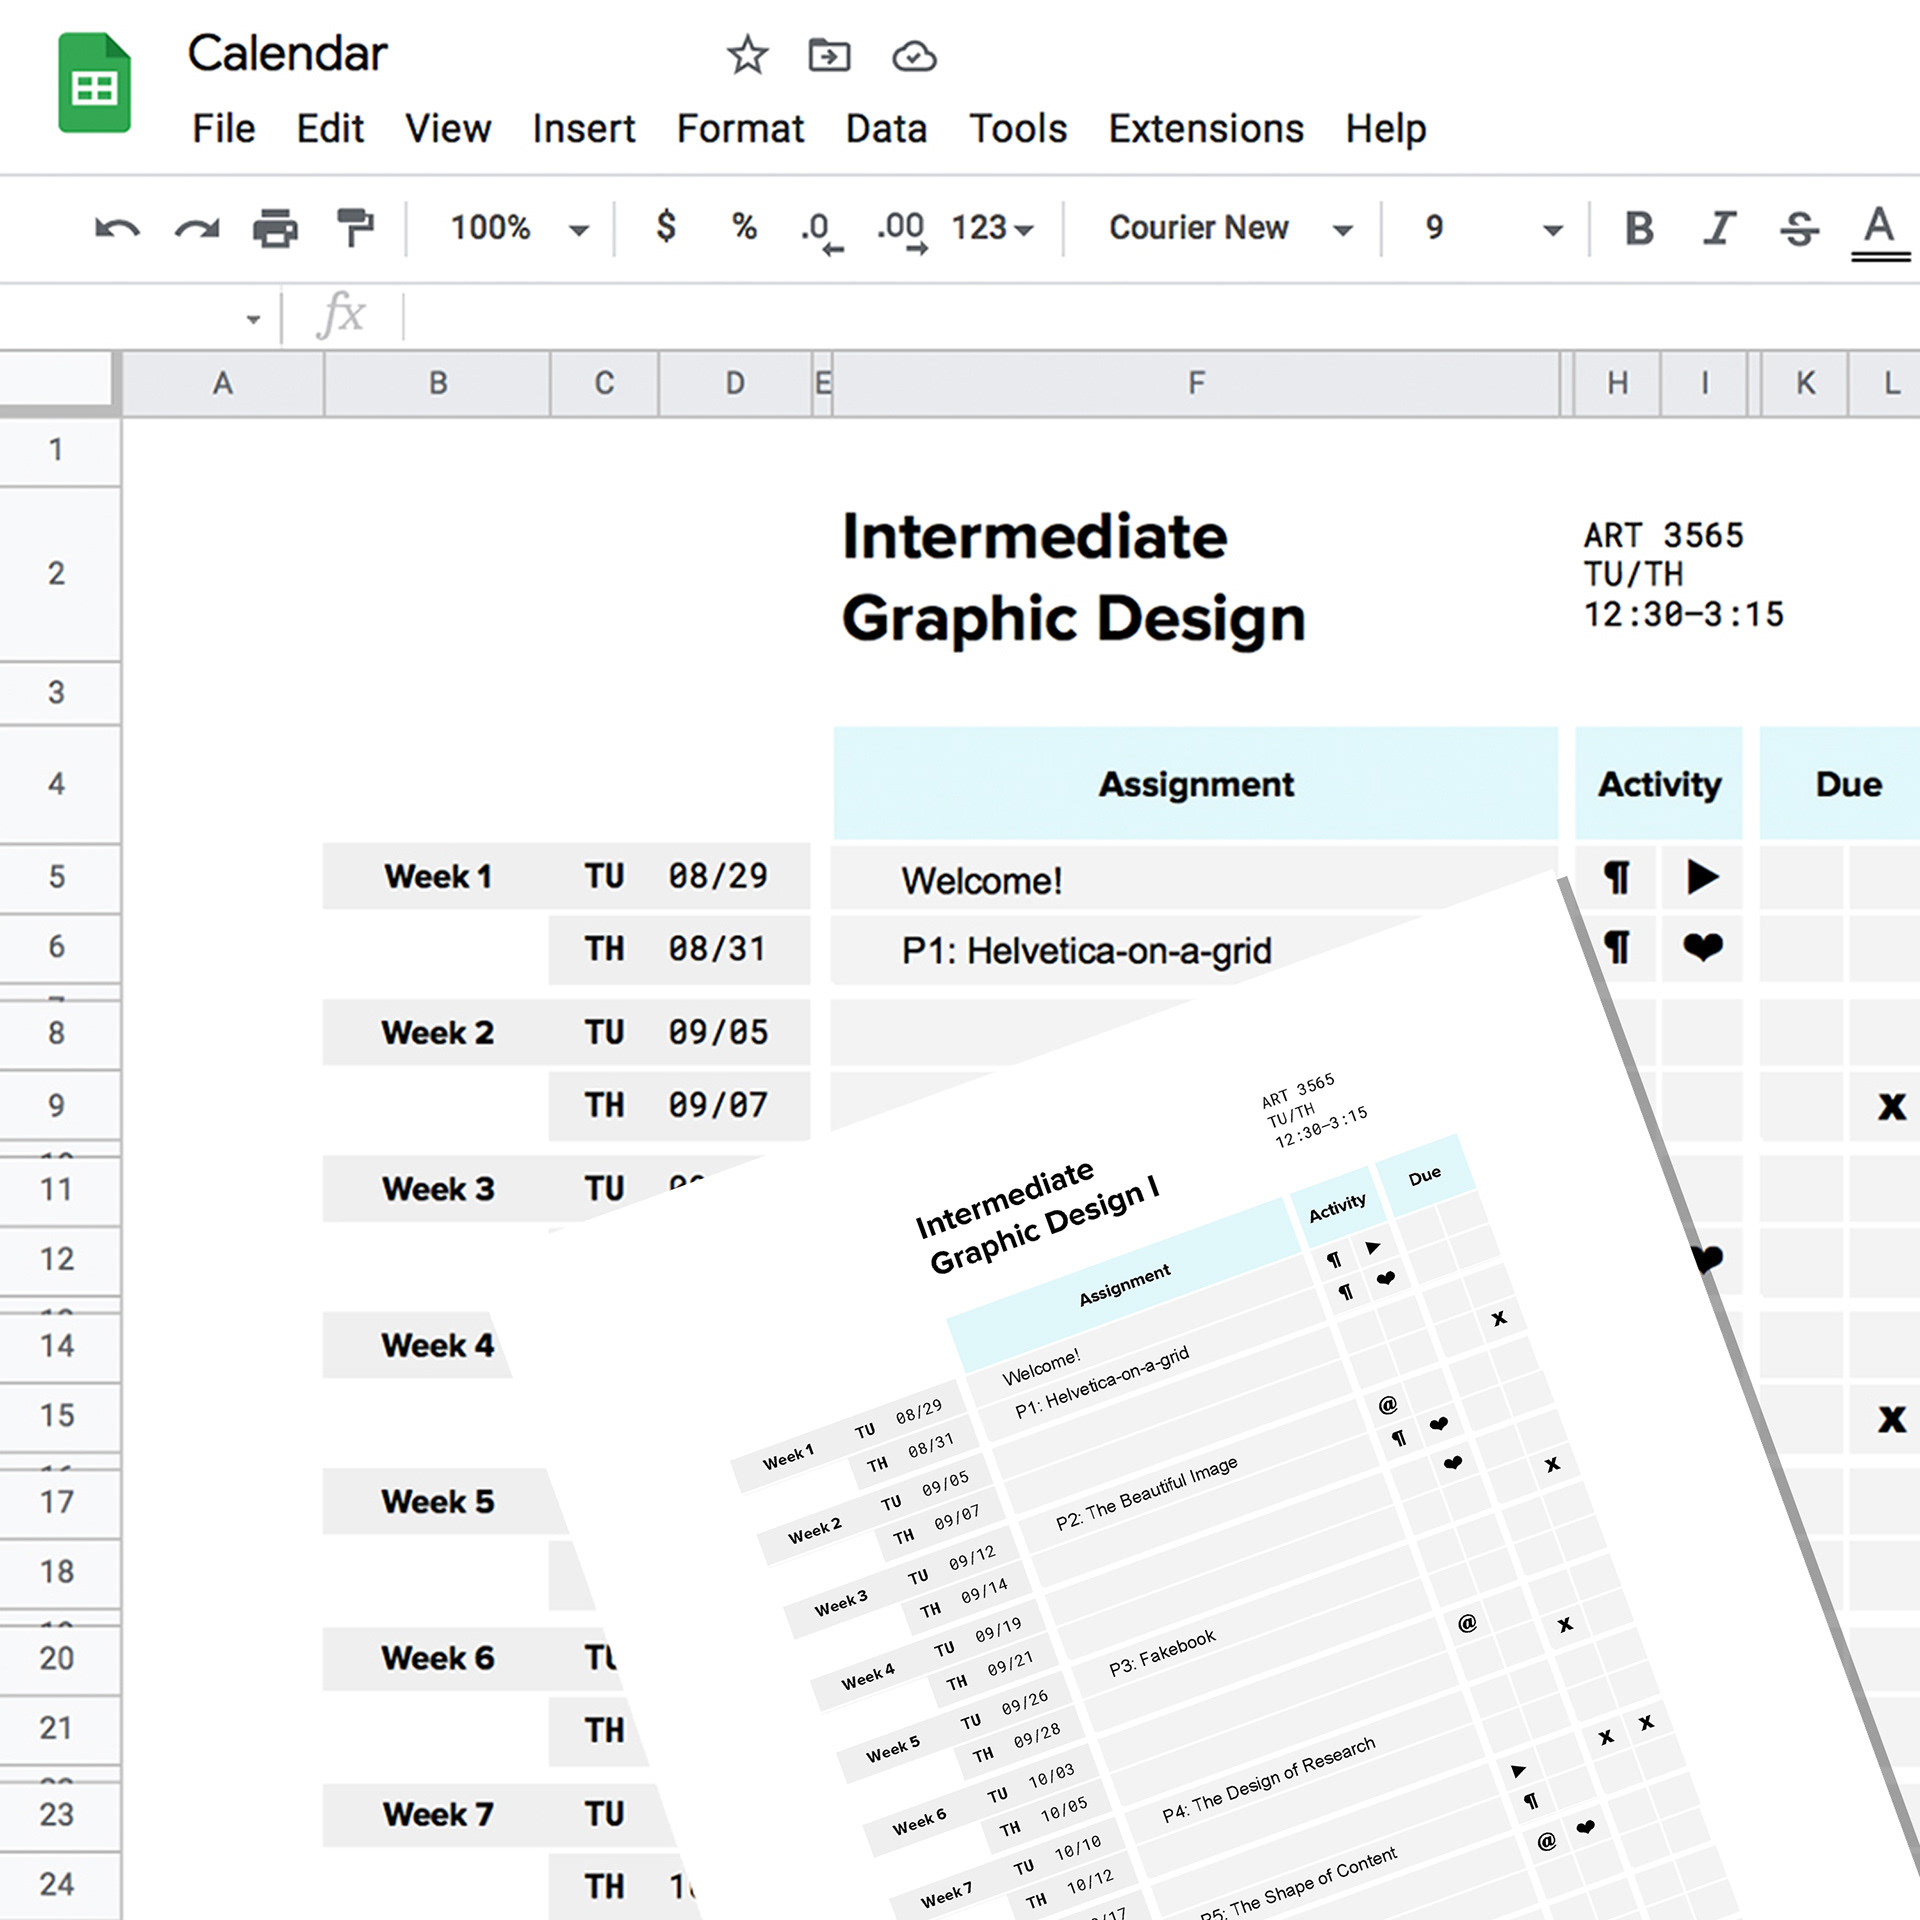Open the font size 9 dropdown
Image resolution: width=1920 pixels, height=1920 pixels.
click(1494, 228)
